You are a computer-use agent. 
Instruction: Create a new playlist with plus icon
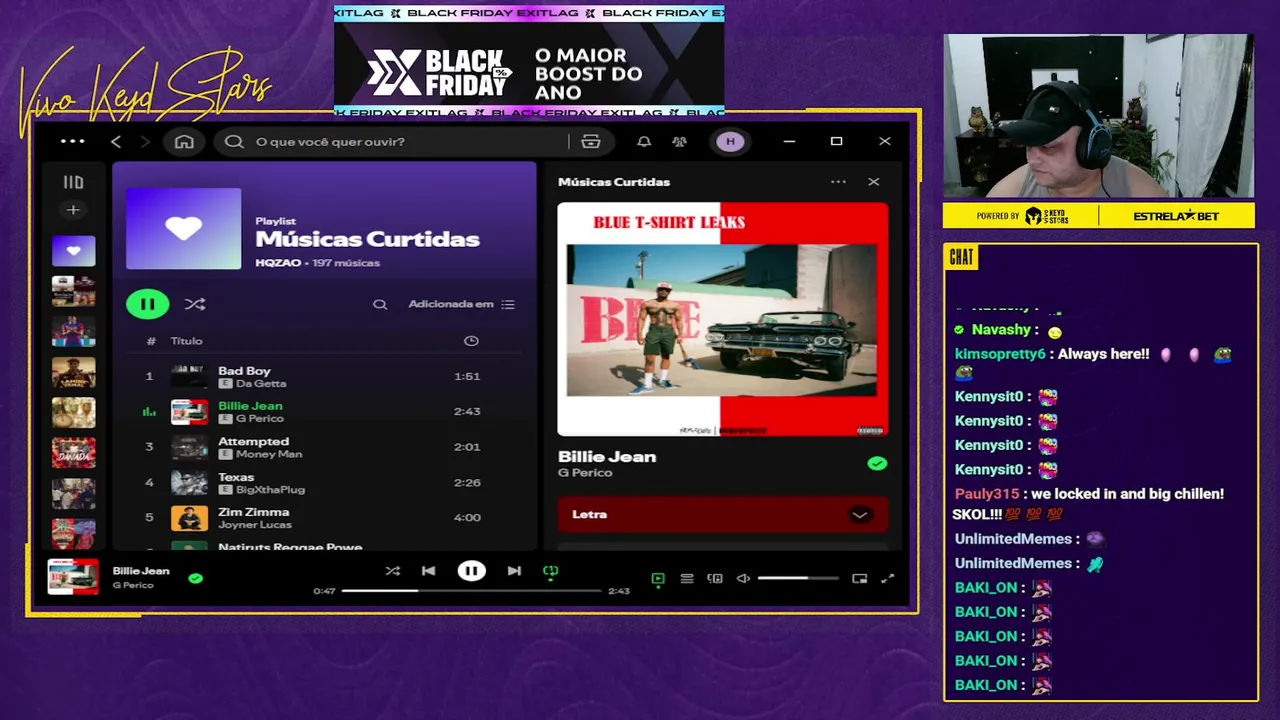[73, 210]
